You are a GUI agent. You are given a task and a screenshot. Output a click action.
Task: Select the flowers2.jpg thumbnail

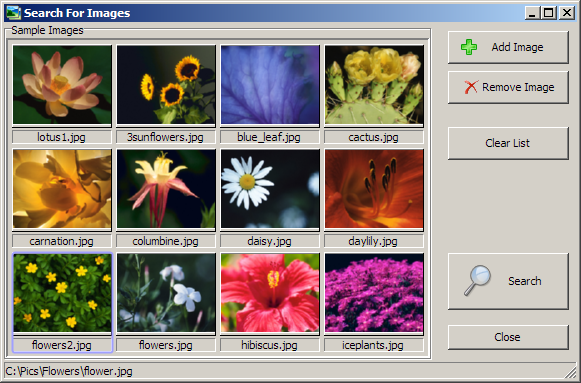62,293
